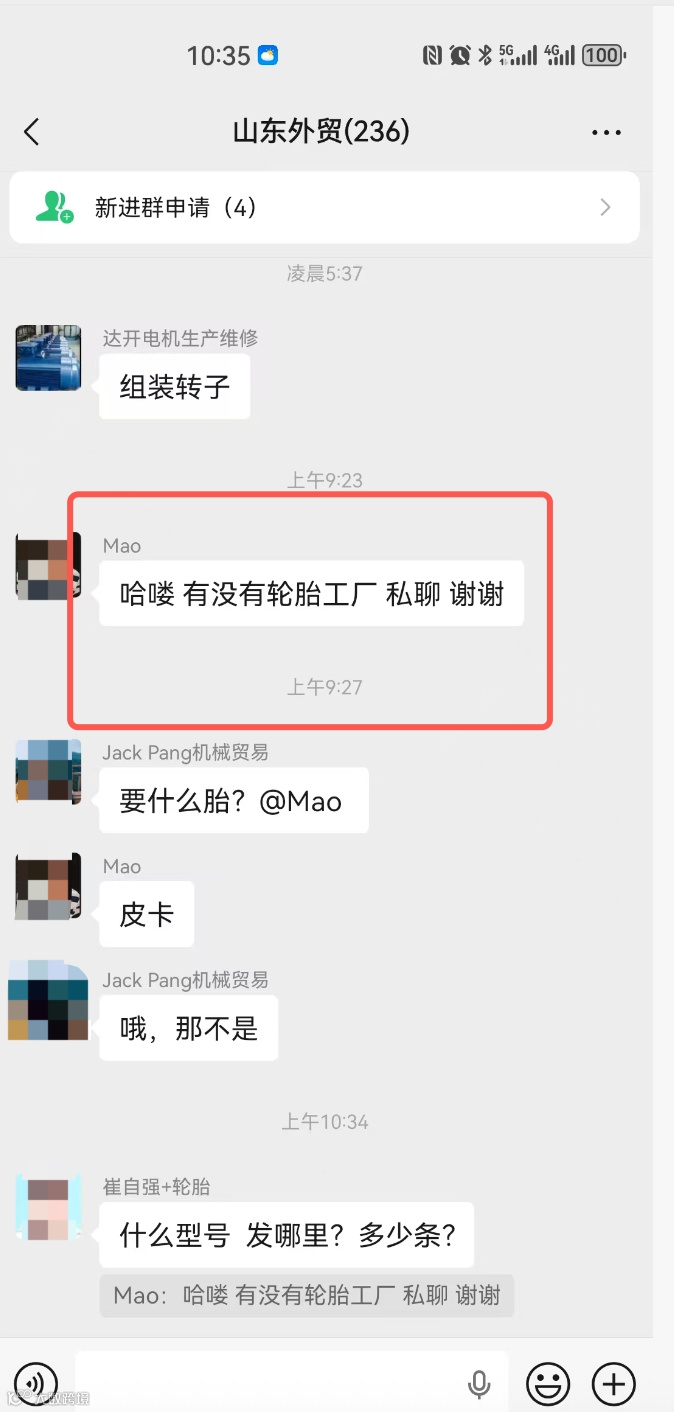The height and width of the screenshot is (1412, 674).
Task: Tap Mao's avatar beside 哈喽 message
Action: click(x=48, y=566)
